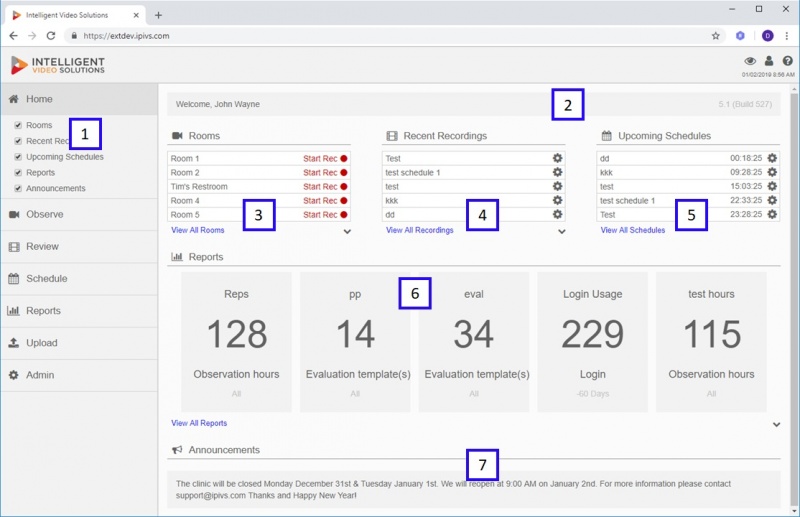This screenshot has height=517, width=800.
Task: Collapse the Rooms panel with its chevron
Action: pyautogui.click(x=347, y=232)
